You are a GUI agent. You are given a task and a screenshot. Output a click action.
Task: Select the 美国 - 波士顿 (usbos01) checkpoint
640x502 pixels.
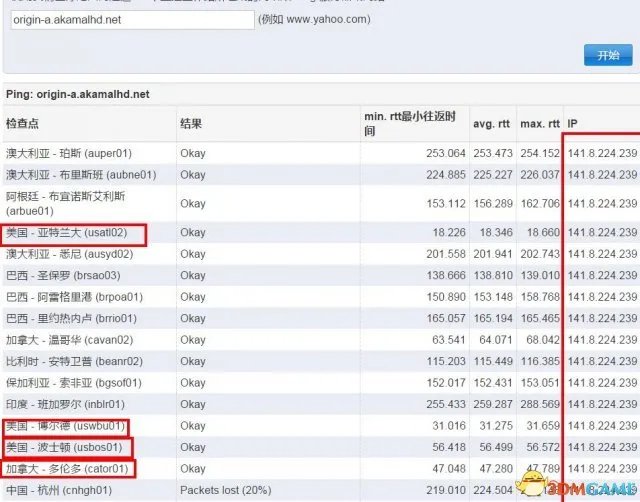65,448
